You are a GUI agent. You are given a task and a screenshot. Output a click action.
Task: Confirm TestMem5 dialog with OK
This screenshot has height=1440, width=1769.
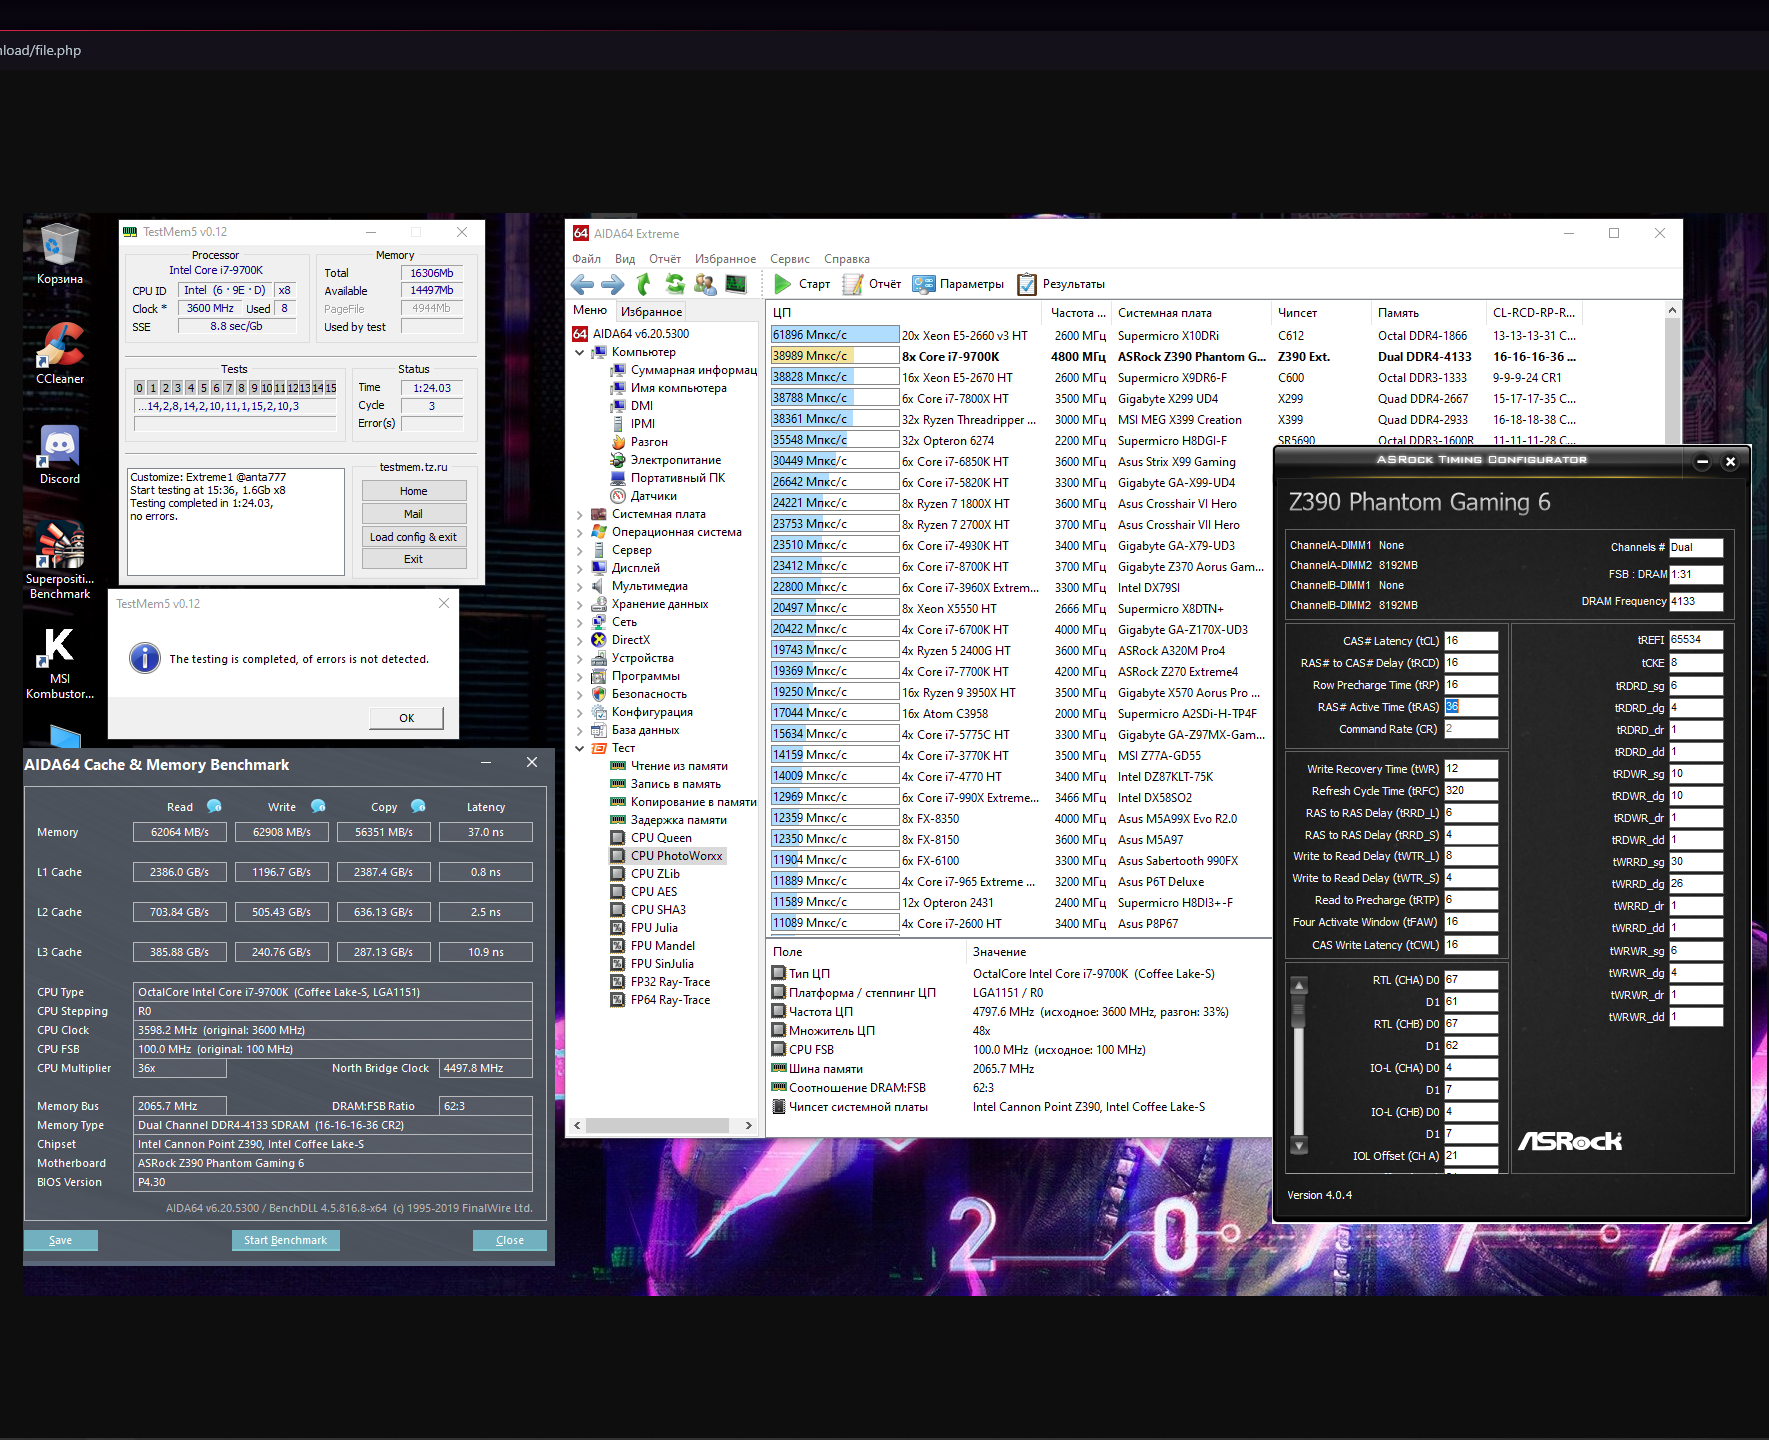tap(407, 718)
